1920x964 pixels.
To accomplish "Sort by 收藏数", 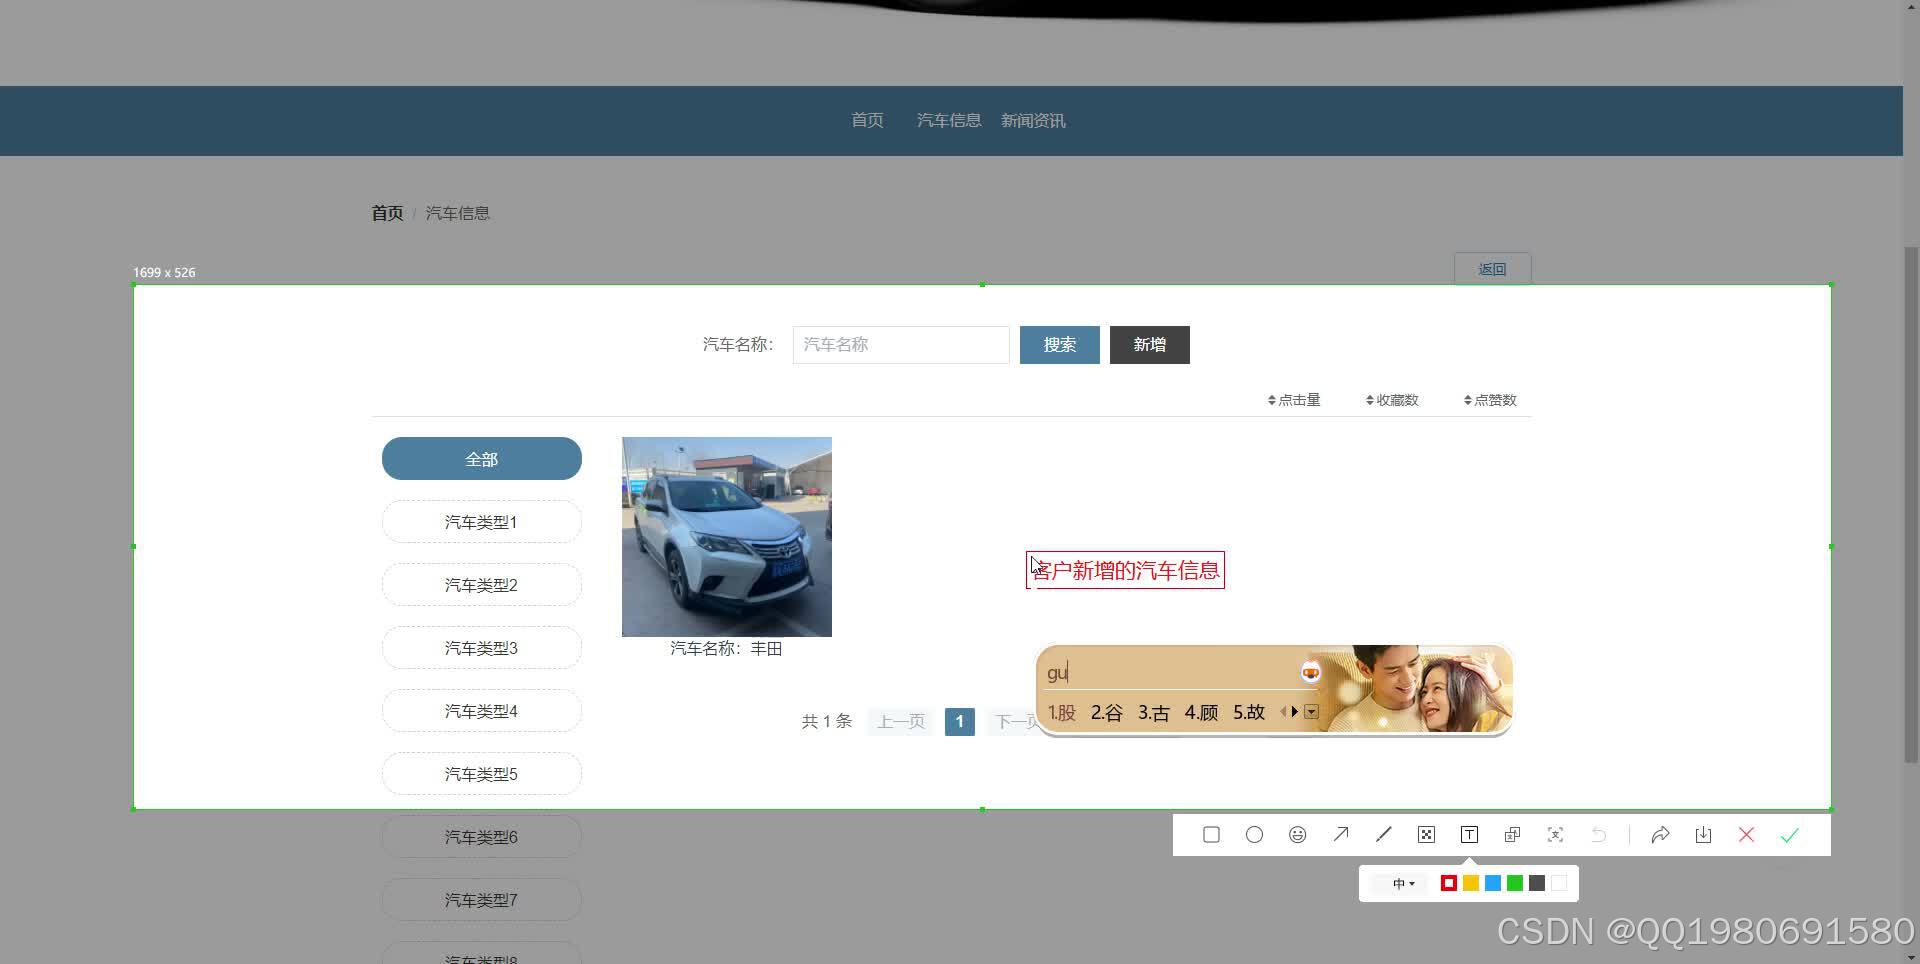I will [1392, 400].
